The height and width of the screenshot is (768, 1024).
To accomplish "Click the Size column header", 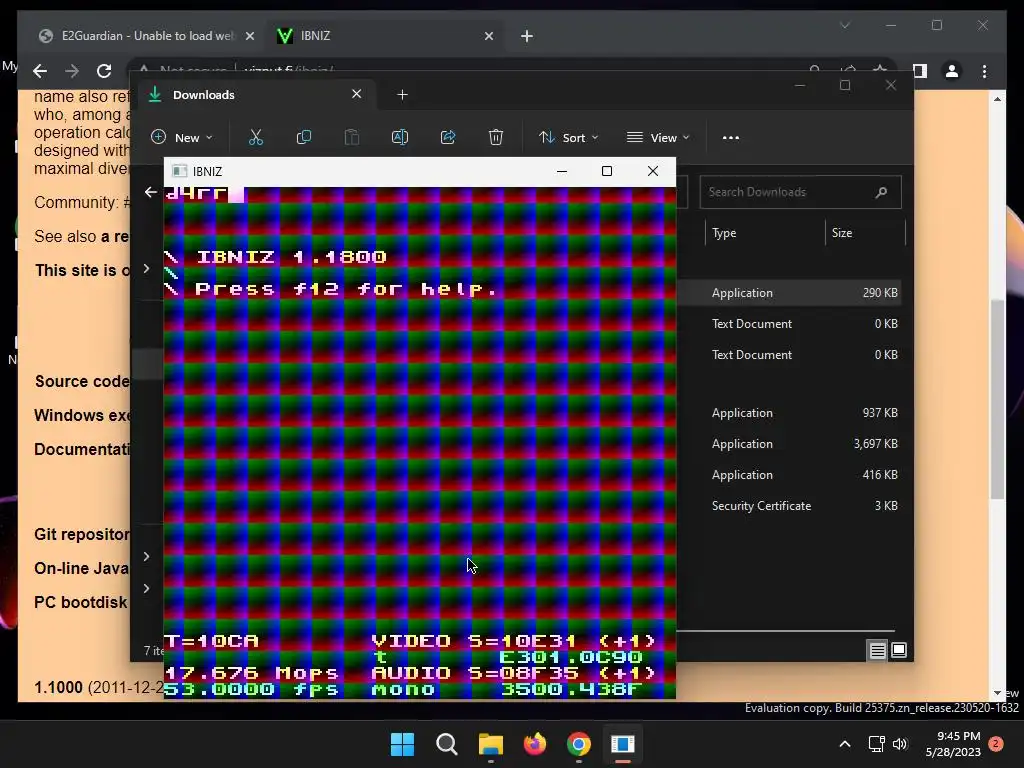I will [842, 232].
